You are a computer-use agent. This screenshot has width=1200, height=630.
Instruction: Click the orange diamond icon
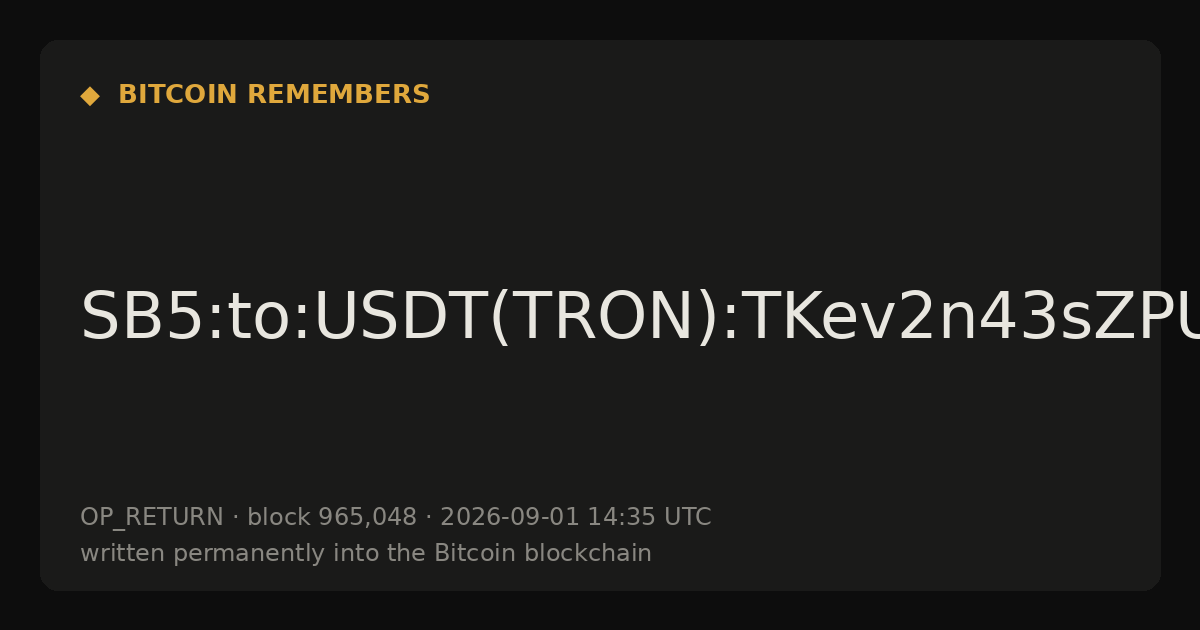(x=90, y=96)
